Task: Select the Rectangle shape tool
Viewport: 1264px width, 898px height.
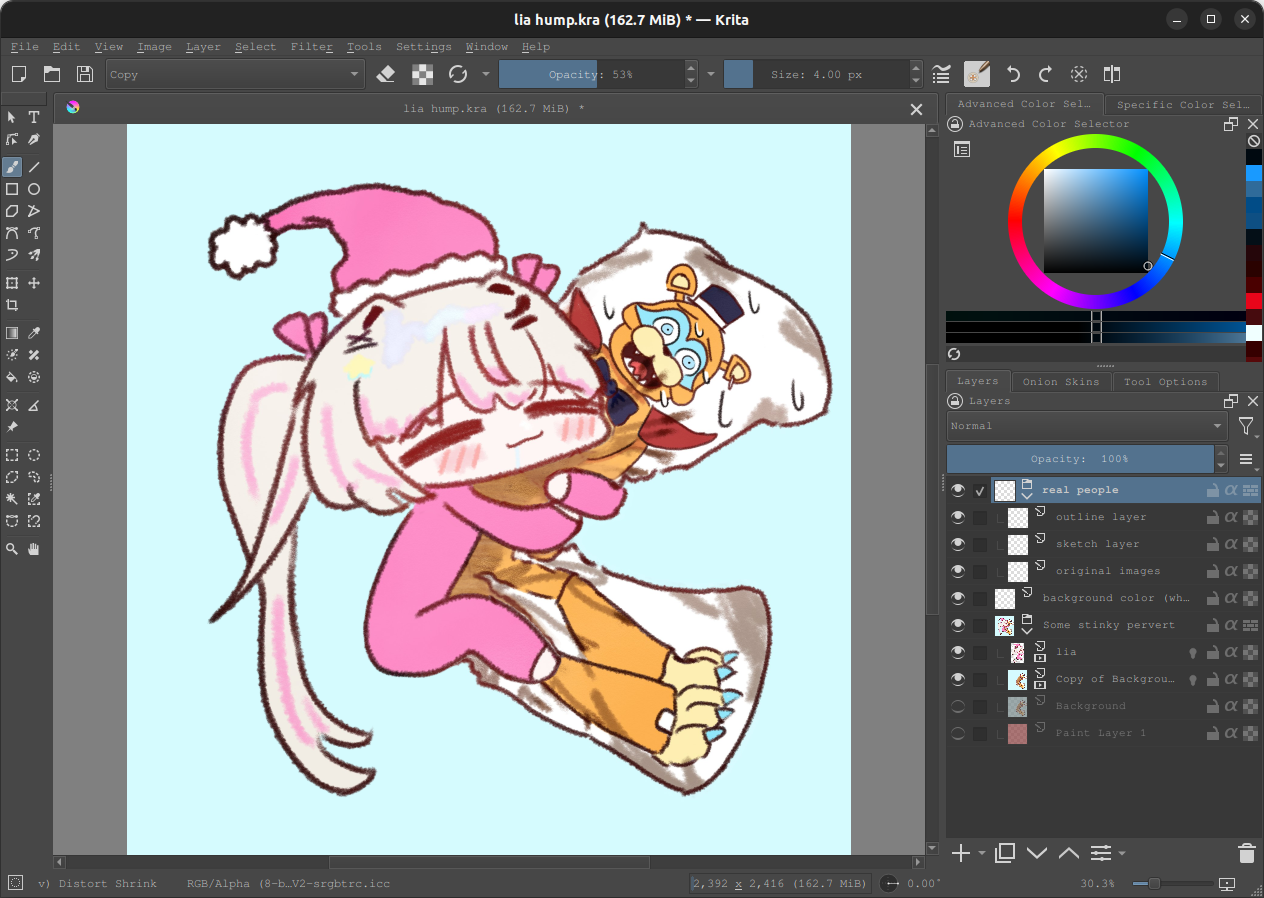Action: point(12,189)
